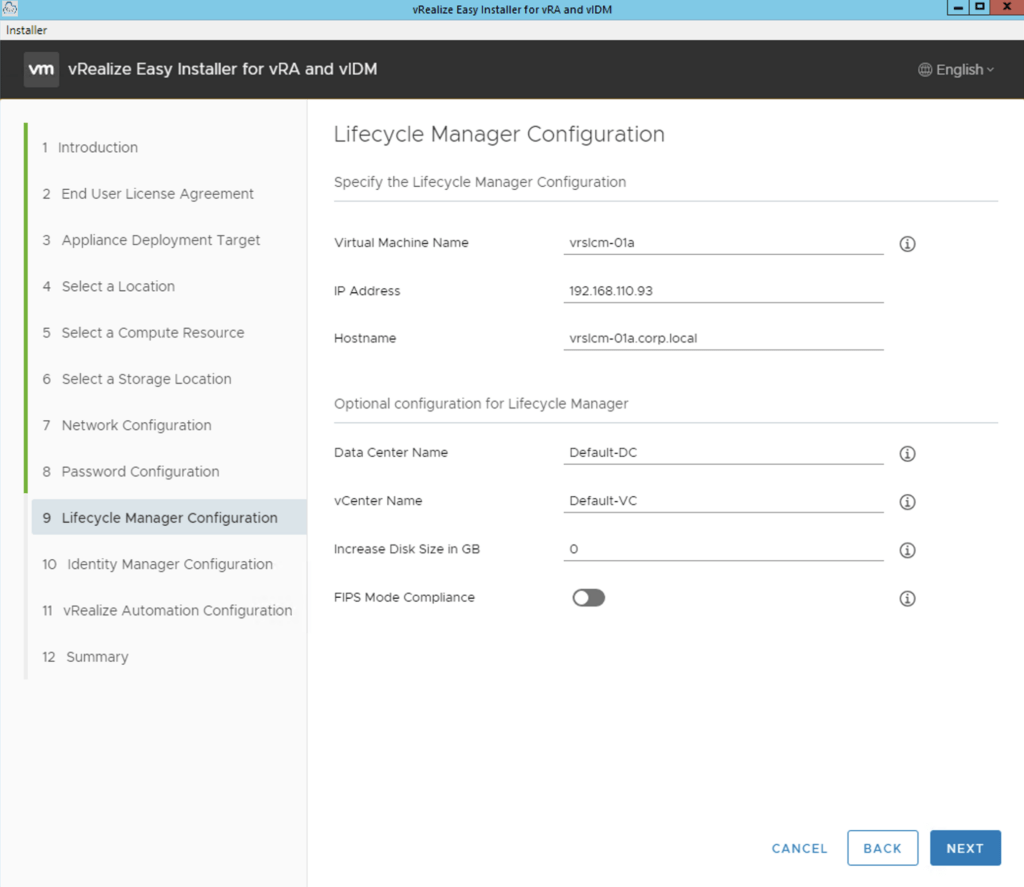The height and width of the screenshot is (887, 1024).
Task: Close the installer window
Action: pos(1006,8)
